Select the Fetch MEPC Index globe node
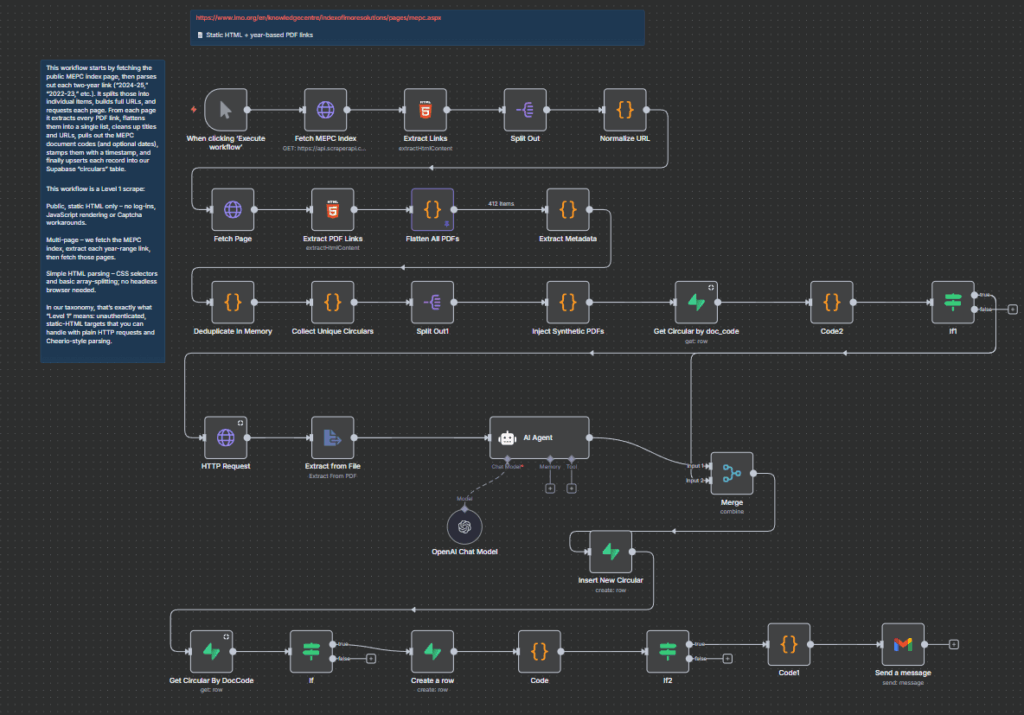Screen dimensions: 1024x715 (326, 109)
